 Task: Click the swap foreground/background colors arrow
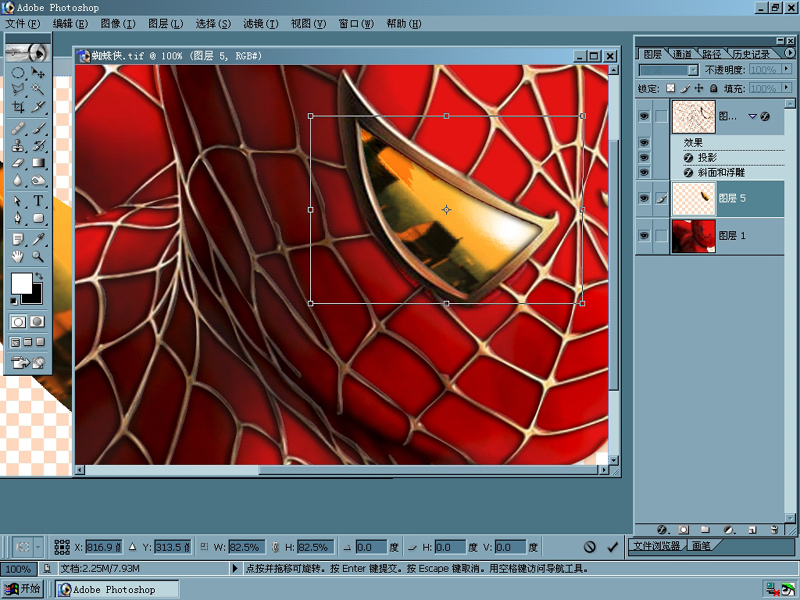pos(39,276)
